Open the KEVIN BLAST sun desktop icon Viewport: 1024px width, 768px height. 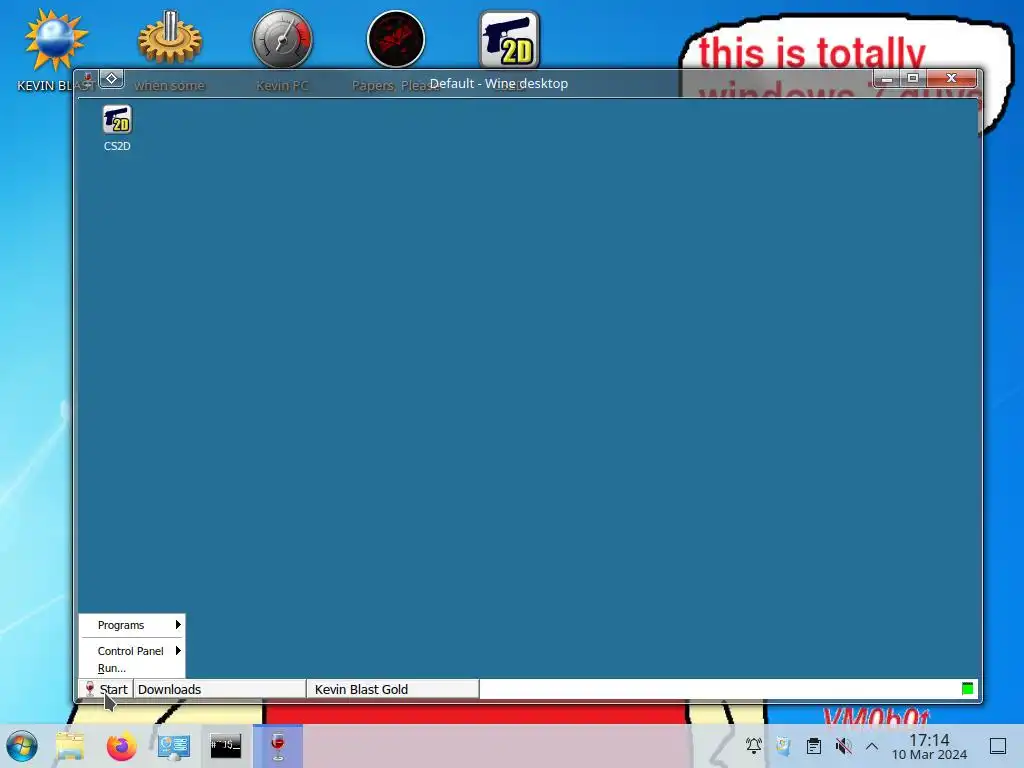[55, 40]
